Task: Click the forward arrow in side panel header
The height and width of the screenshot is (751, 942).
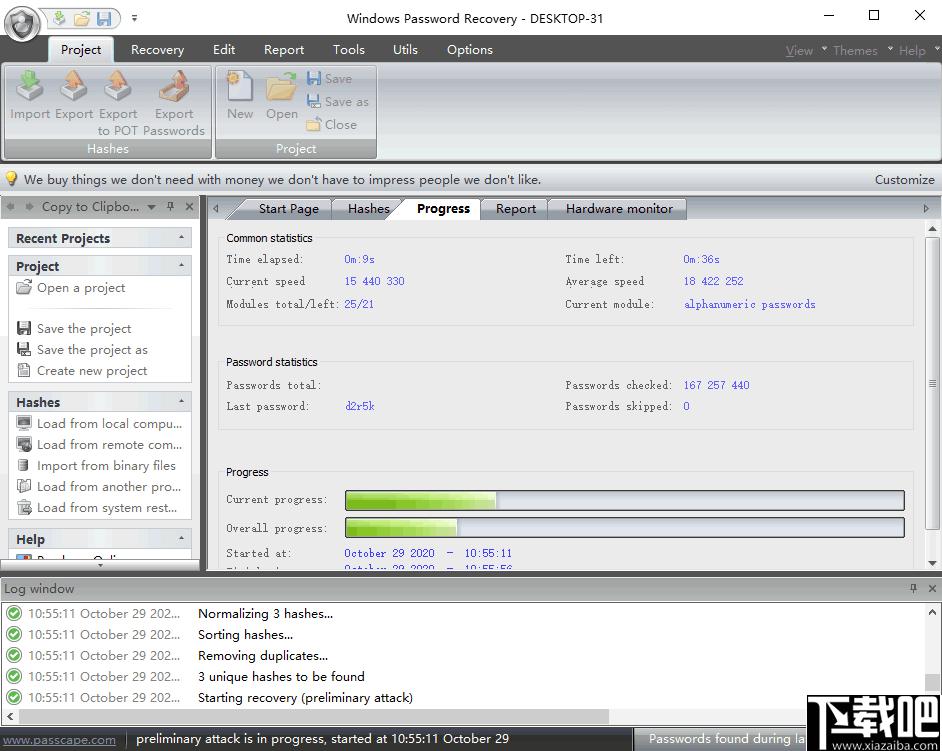Action: tap(29, 207)
